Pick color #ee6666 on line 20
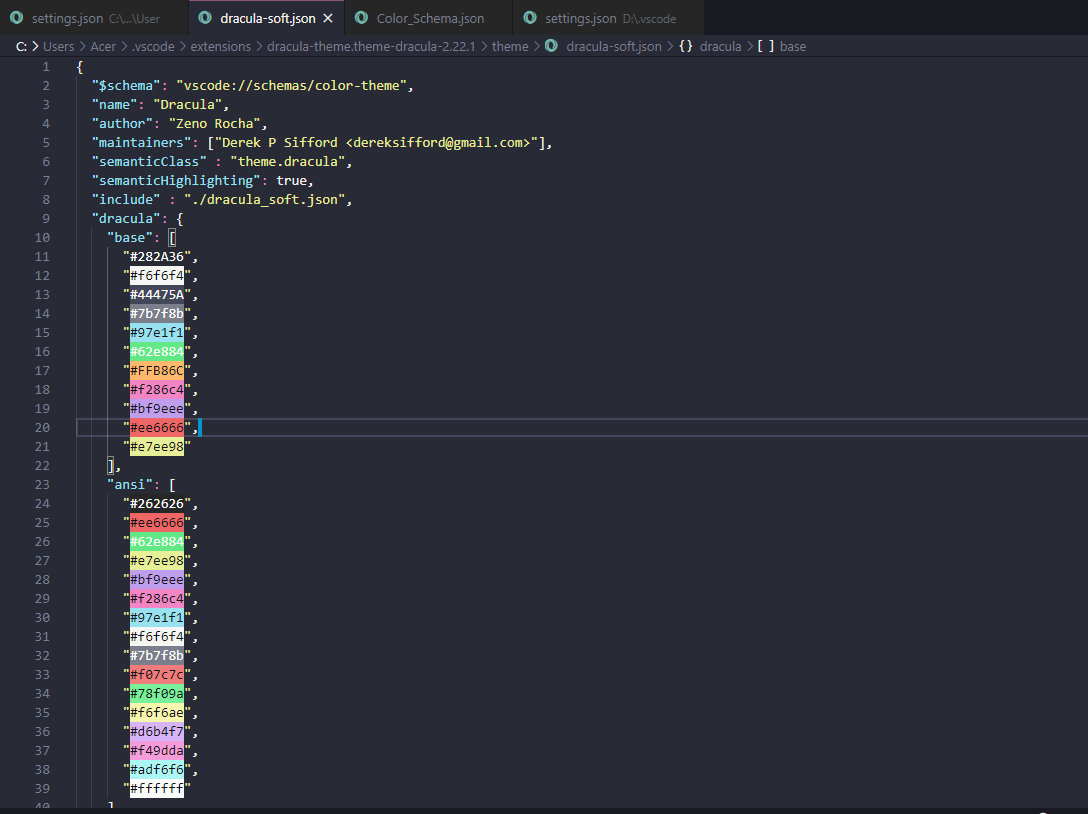Image resolution: width=1088 pixels, height=814 pixels. click(x=157, y=427)
